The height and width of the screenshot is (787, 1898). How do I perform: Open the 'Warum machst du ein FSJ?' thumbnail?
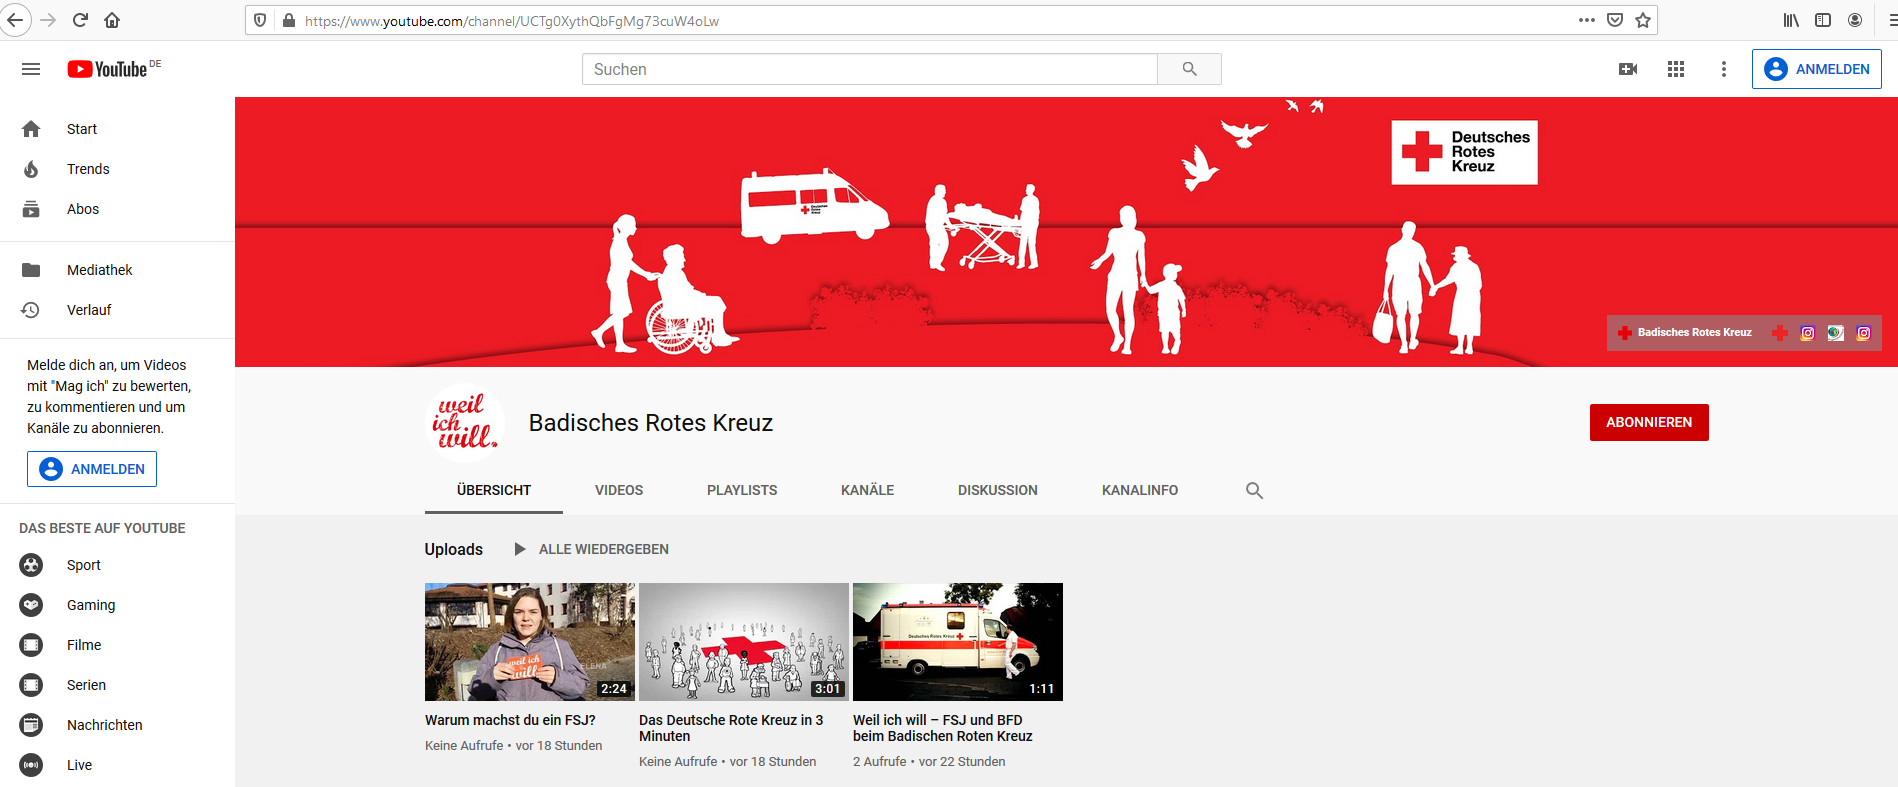[x=530, y=642]
